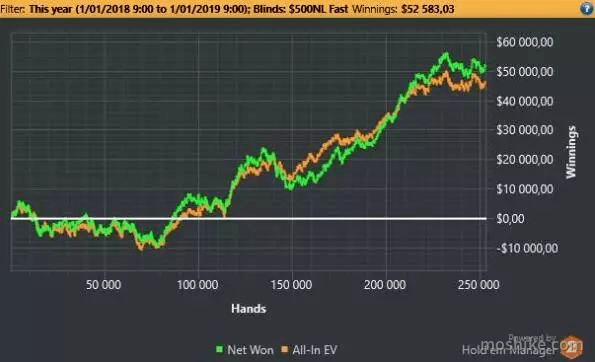This screenshot has width=595, height=362.
Task: Click the blue help icon
Action: point(586,8)
